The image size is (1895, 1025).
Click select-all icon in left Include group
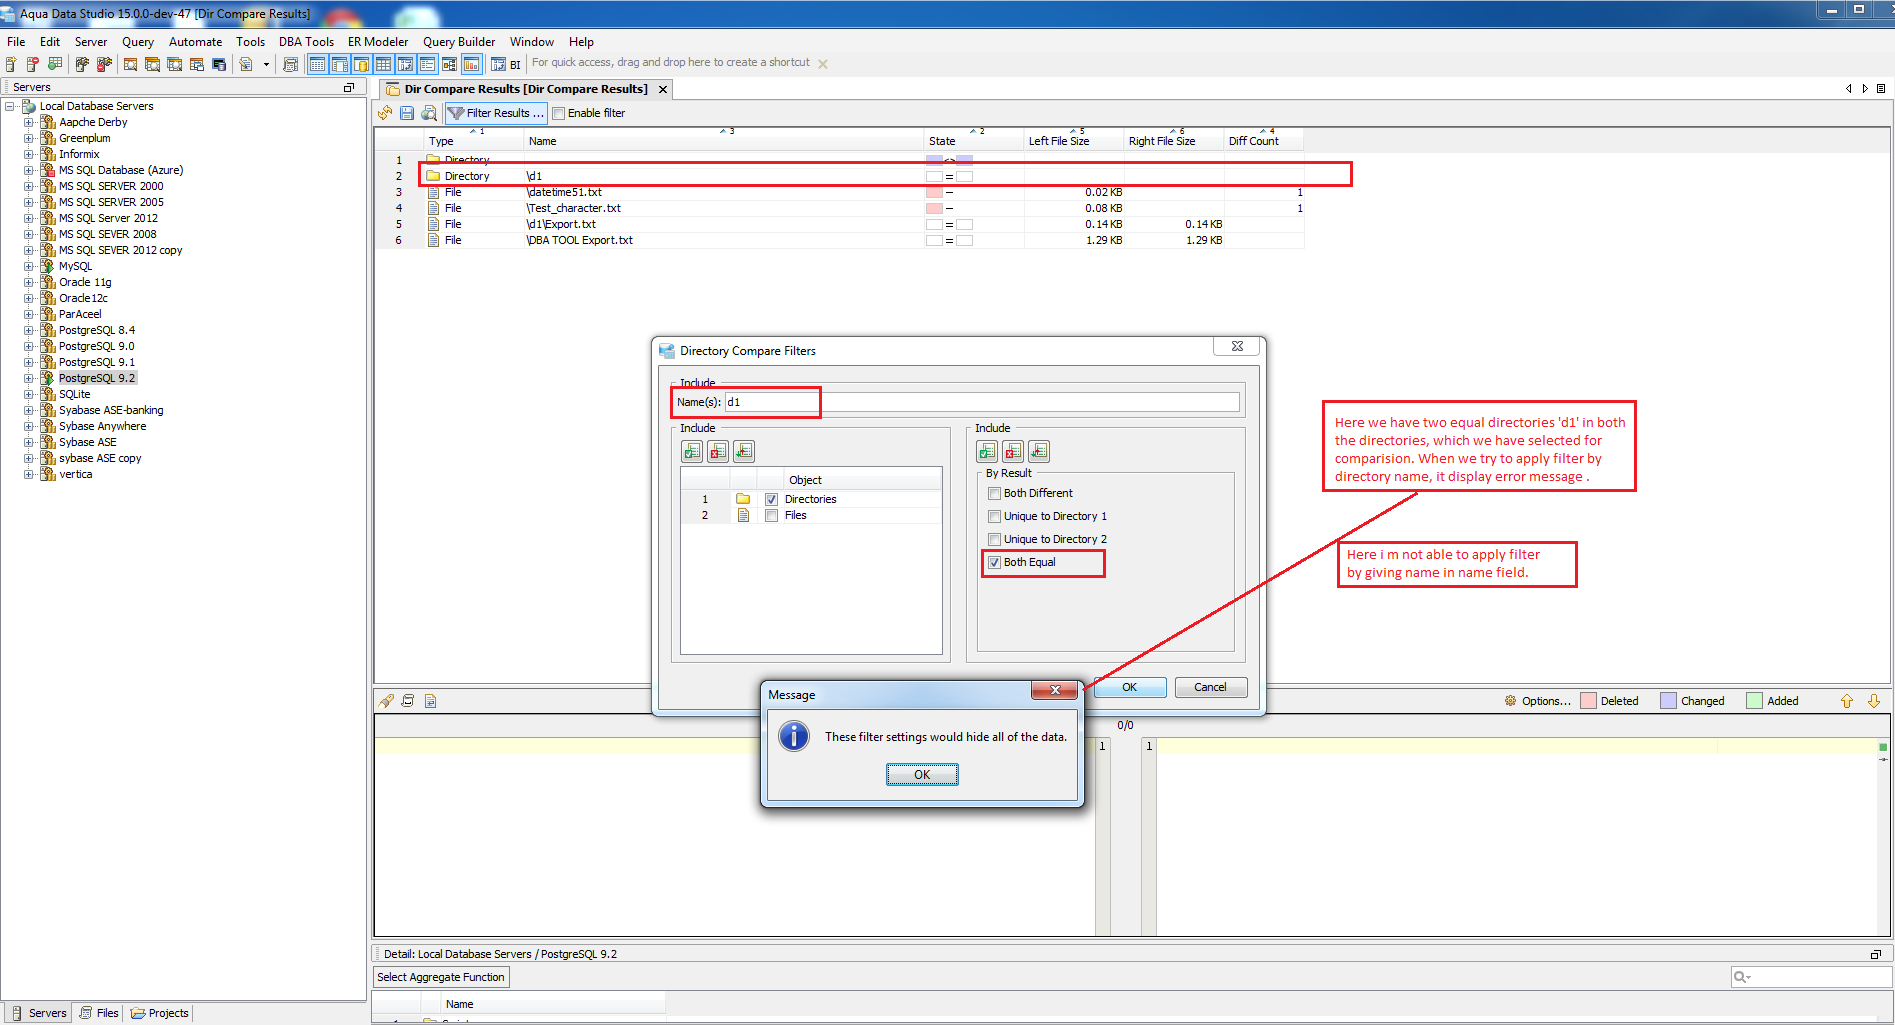click(x=692, y=452)
